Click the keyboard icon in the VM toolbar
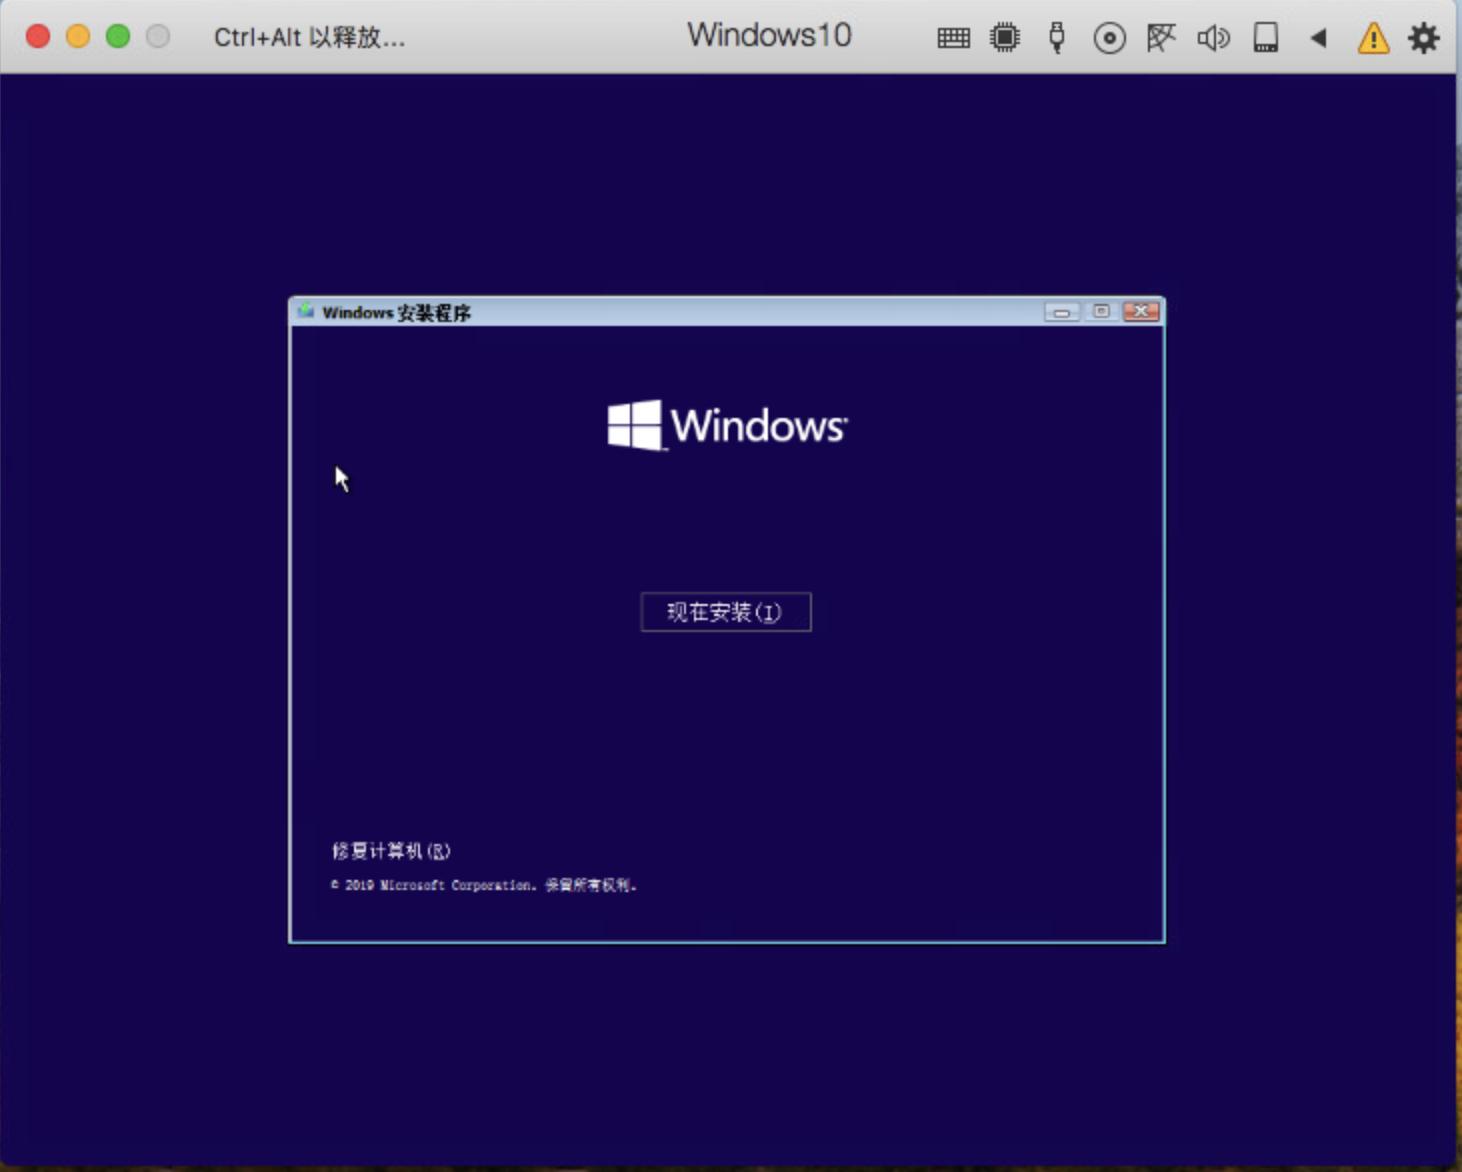 point(952,38)
